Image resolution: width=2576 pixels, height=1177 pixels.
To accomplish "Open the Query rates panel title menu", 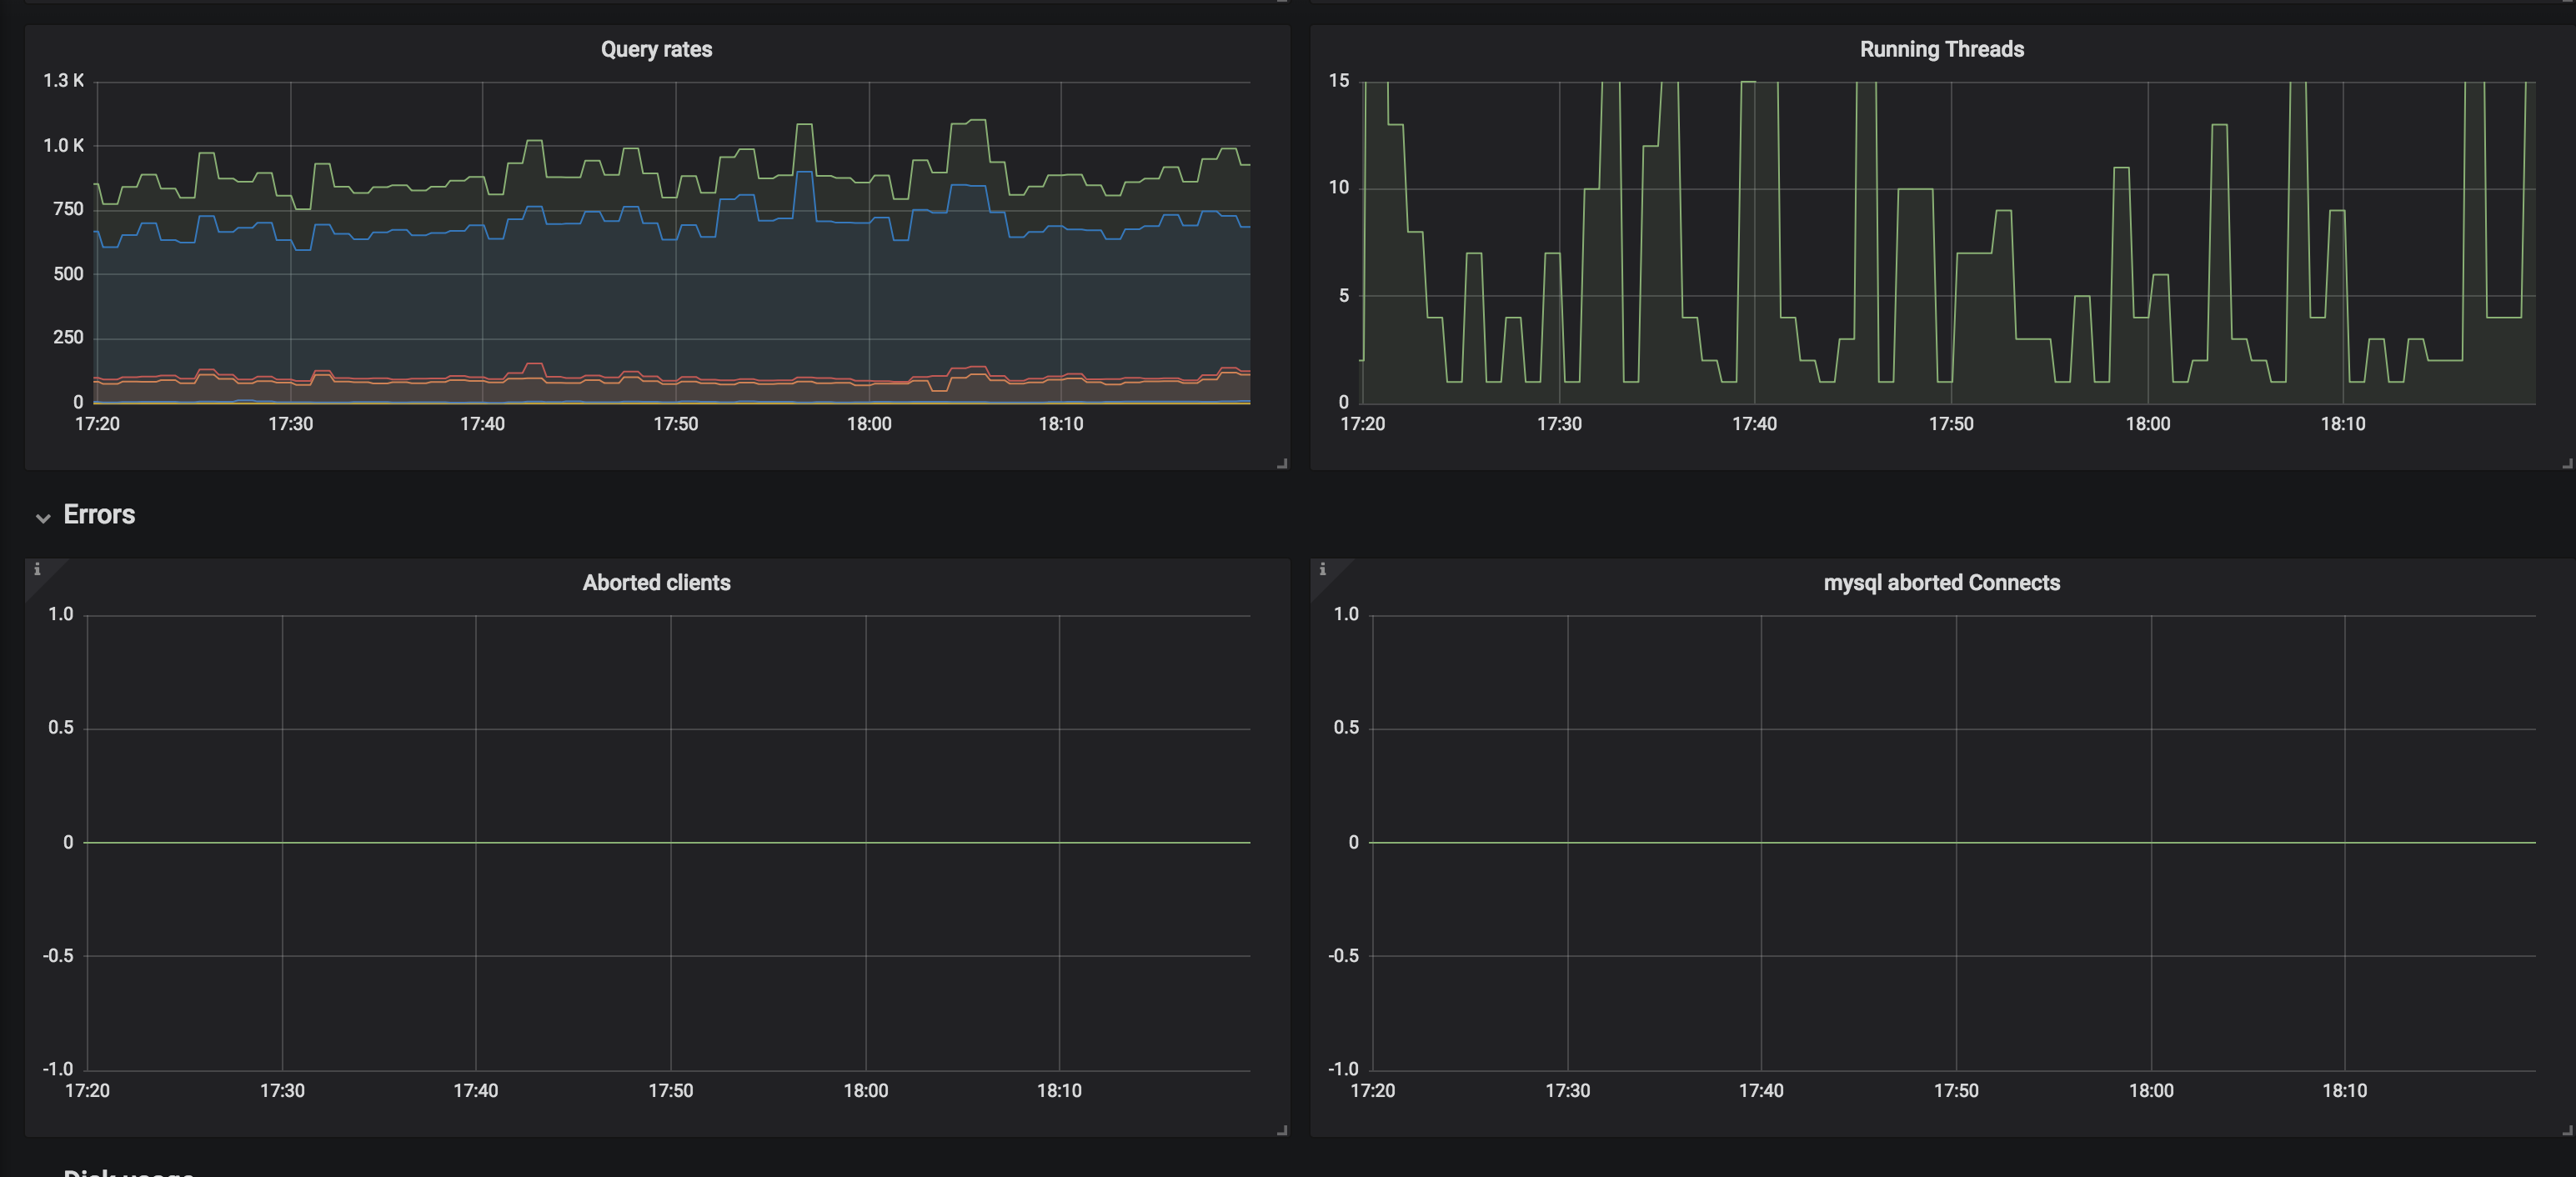I will pos(656,49).
